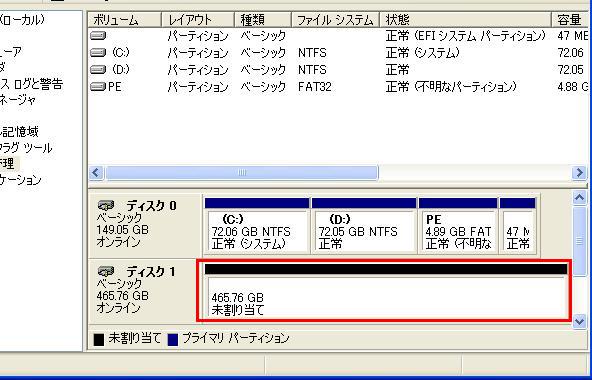Image resolution: width=592 pixels, height=380 pixels.
Task: Click the disk pane vertical scrollbar thumb
Action: (x=579, y=241)
